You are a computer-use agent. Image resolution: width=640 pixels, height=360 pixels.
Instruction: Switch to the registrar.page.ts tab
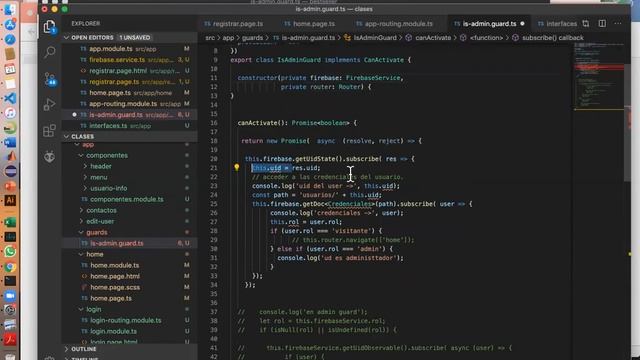[233, 24]
